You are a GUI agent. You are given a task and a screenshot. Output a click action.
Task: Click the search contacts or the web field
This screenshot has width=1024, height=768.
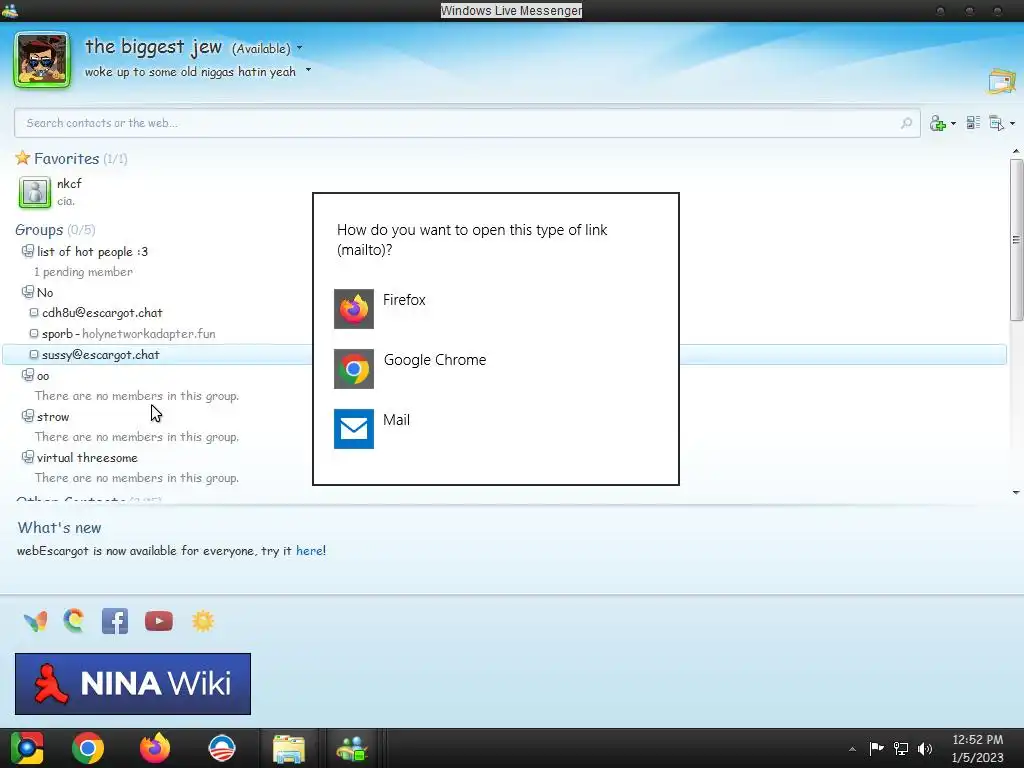point(467,123)
